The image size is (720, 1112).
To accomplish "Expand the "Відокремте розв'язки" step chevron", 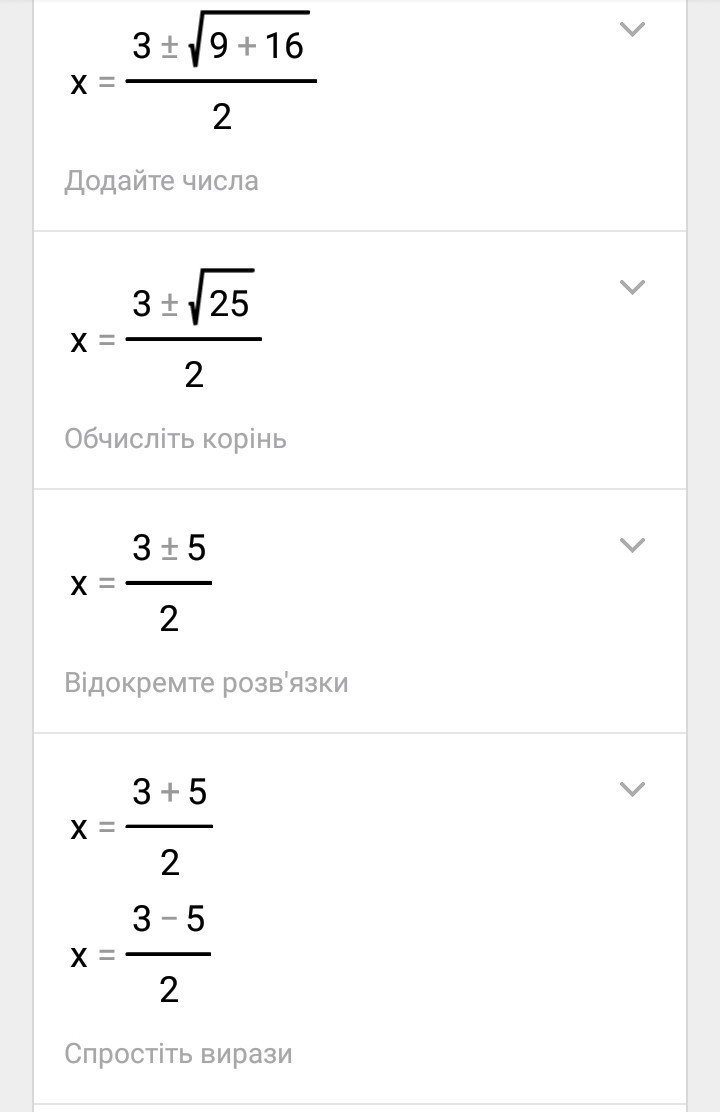I will [x=632, y=545].
